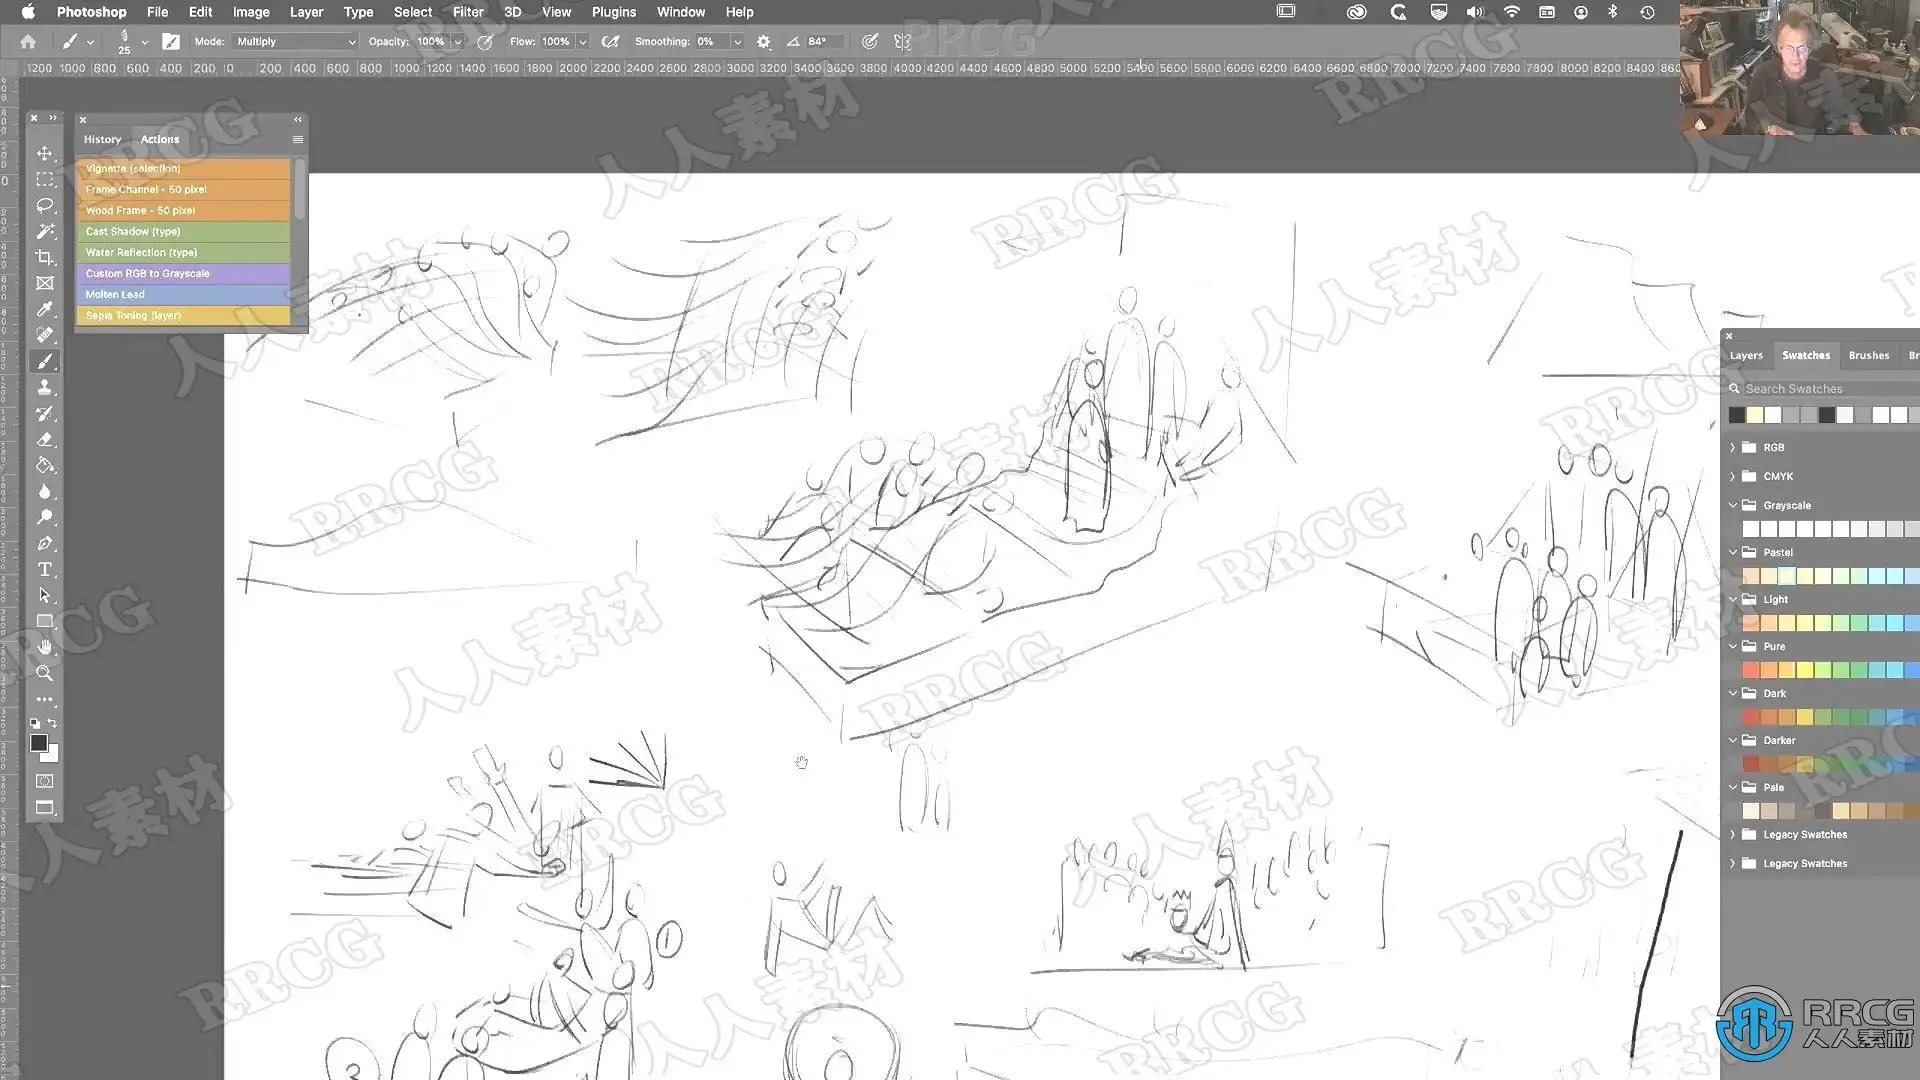Viewport: 1920px width, 1080px height.
Task: Toggle airbrush-style build-up effects
Action: click(x=610, y=41)
